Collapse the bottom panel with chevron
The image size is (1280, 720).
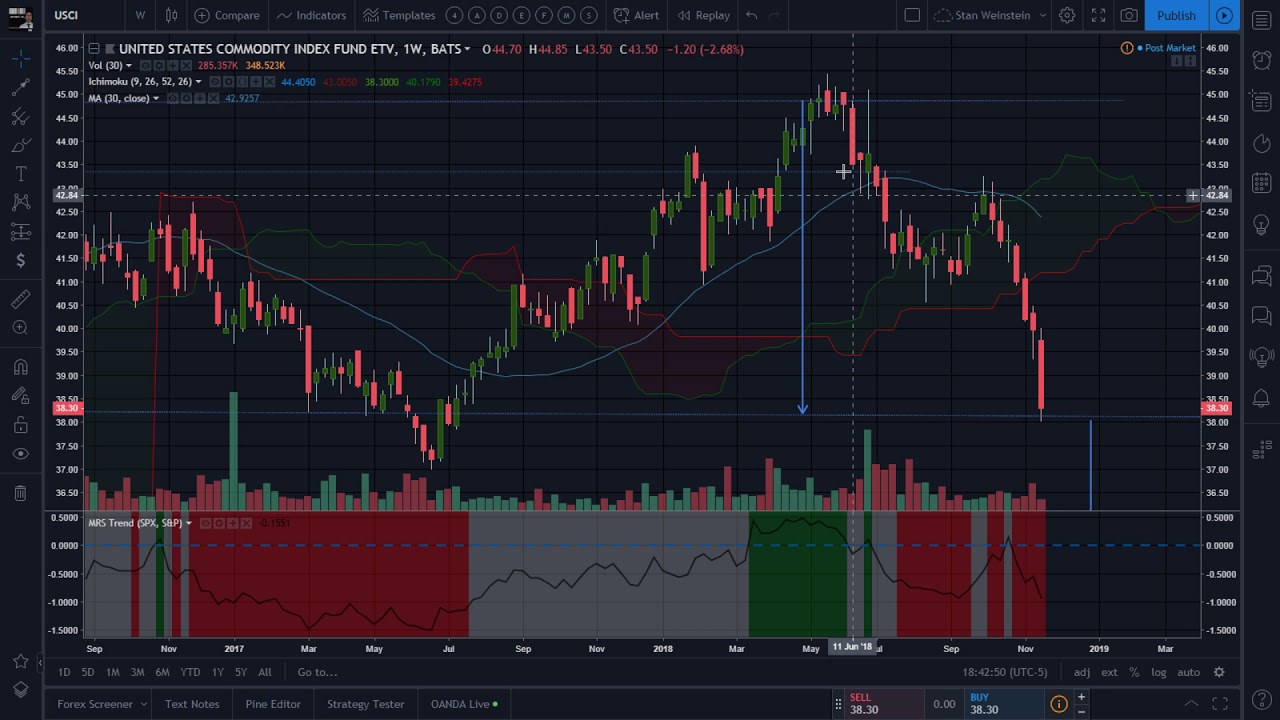[1191, 704]
